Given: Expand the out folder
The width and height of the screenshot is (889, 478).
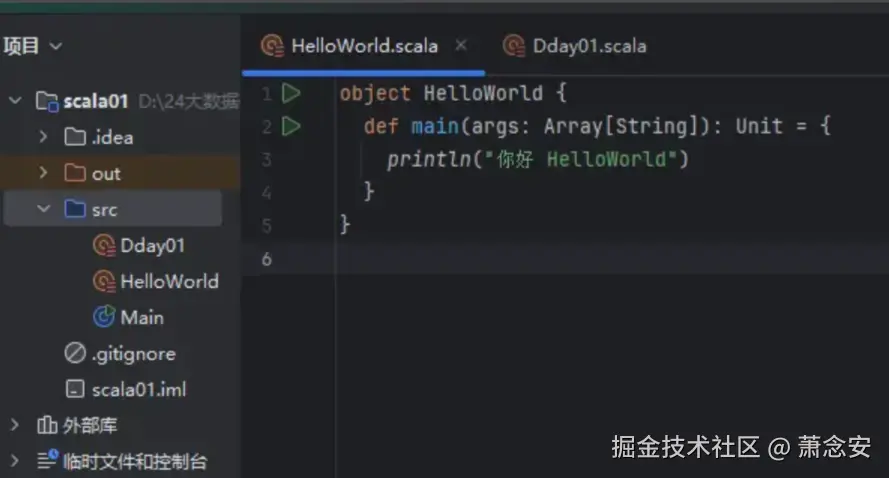Looking at the screenshot, I should tap(43, 173).
